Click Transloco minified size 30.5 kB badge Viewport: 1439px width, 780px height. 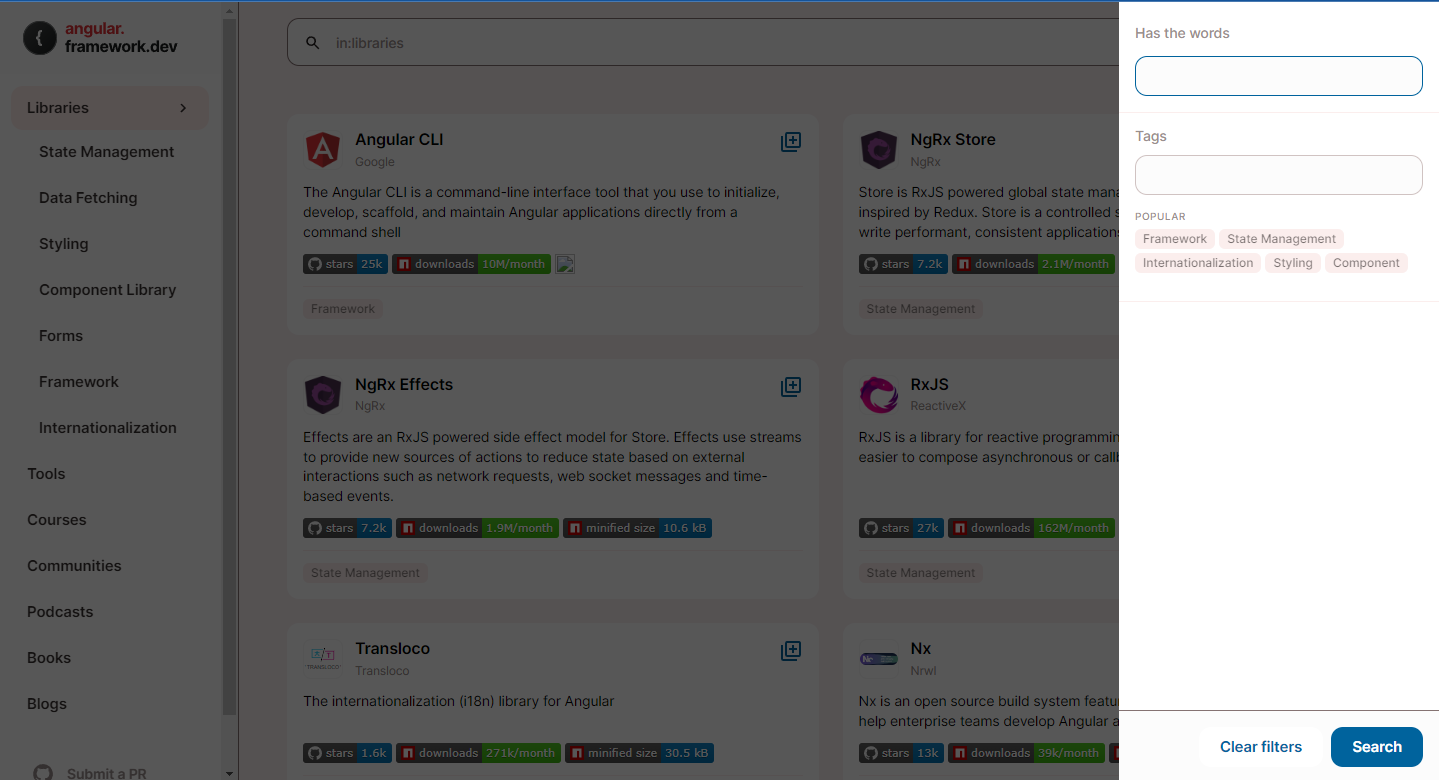639,753
